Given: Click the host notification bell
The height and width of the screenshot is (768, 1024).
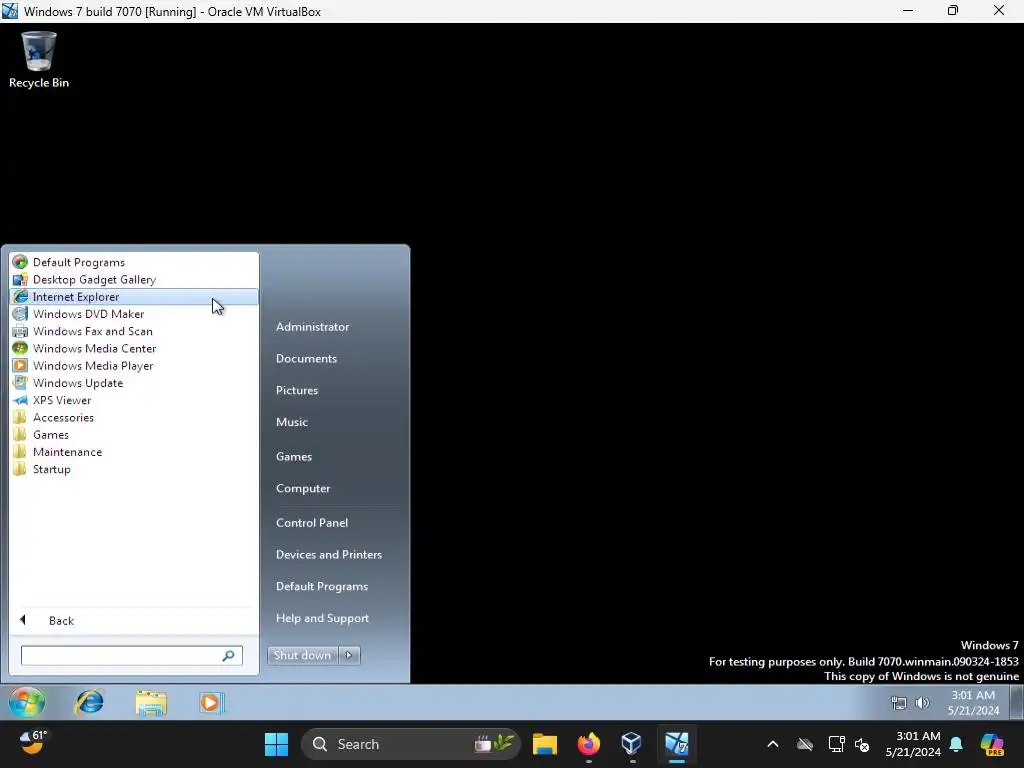Looking at the screenshot, I should coord(956,744).
